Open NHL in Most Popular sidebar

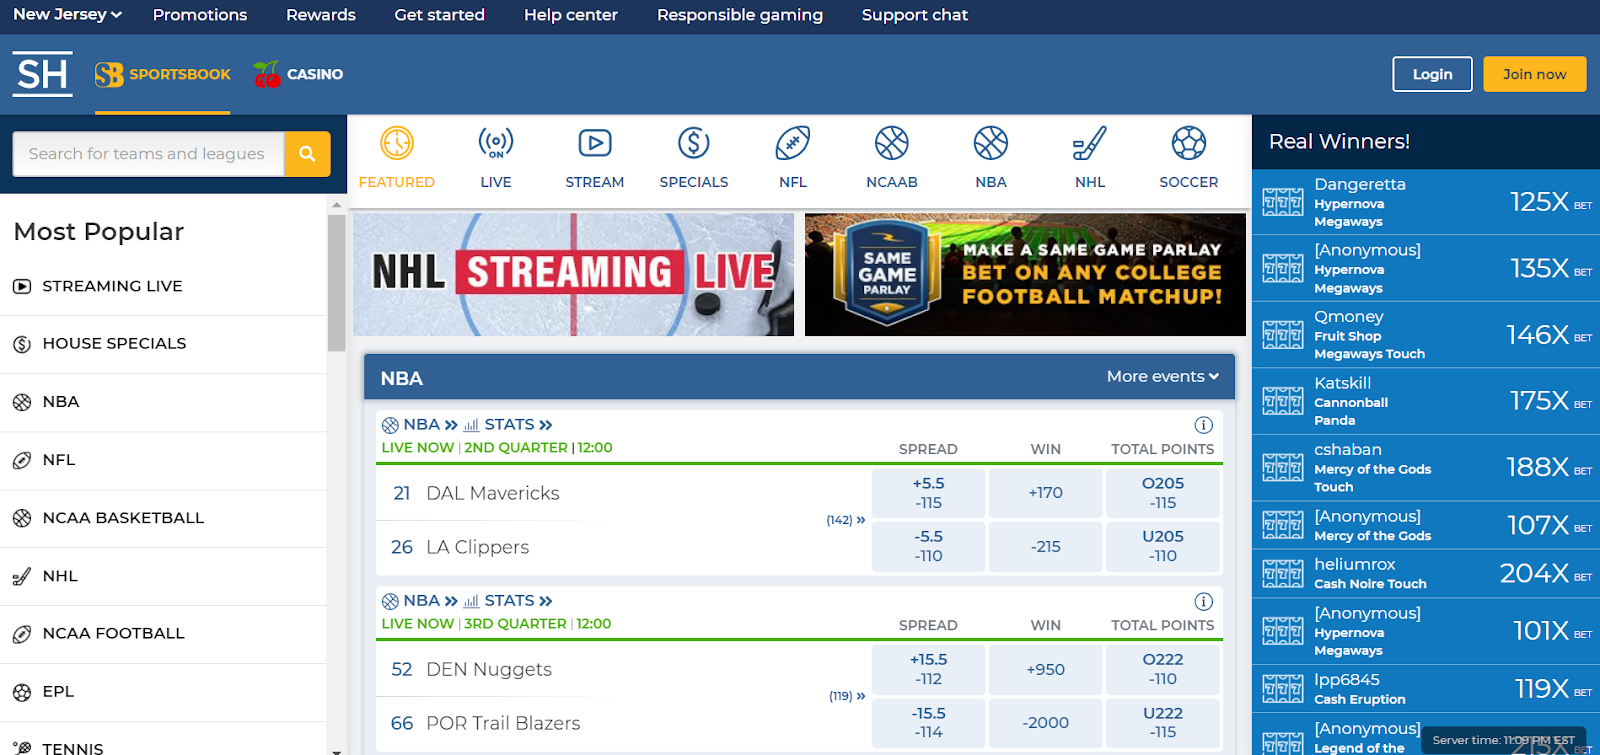pyautogui.click(x=163, y=576)
